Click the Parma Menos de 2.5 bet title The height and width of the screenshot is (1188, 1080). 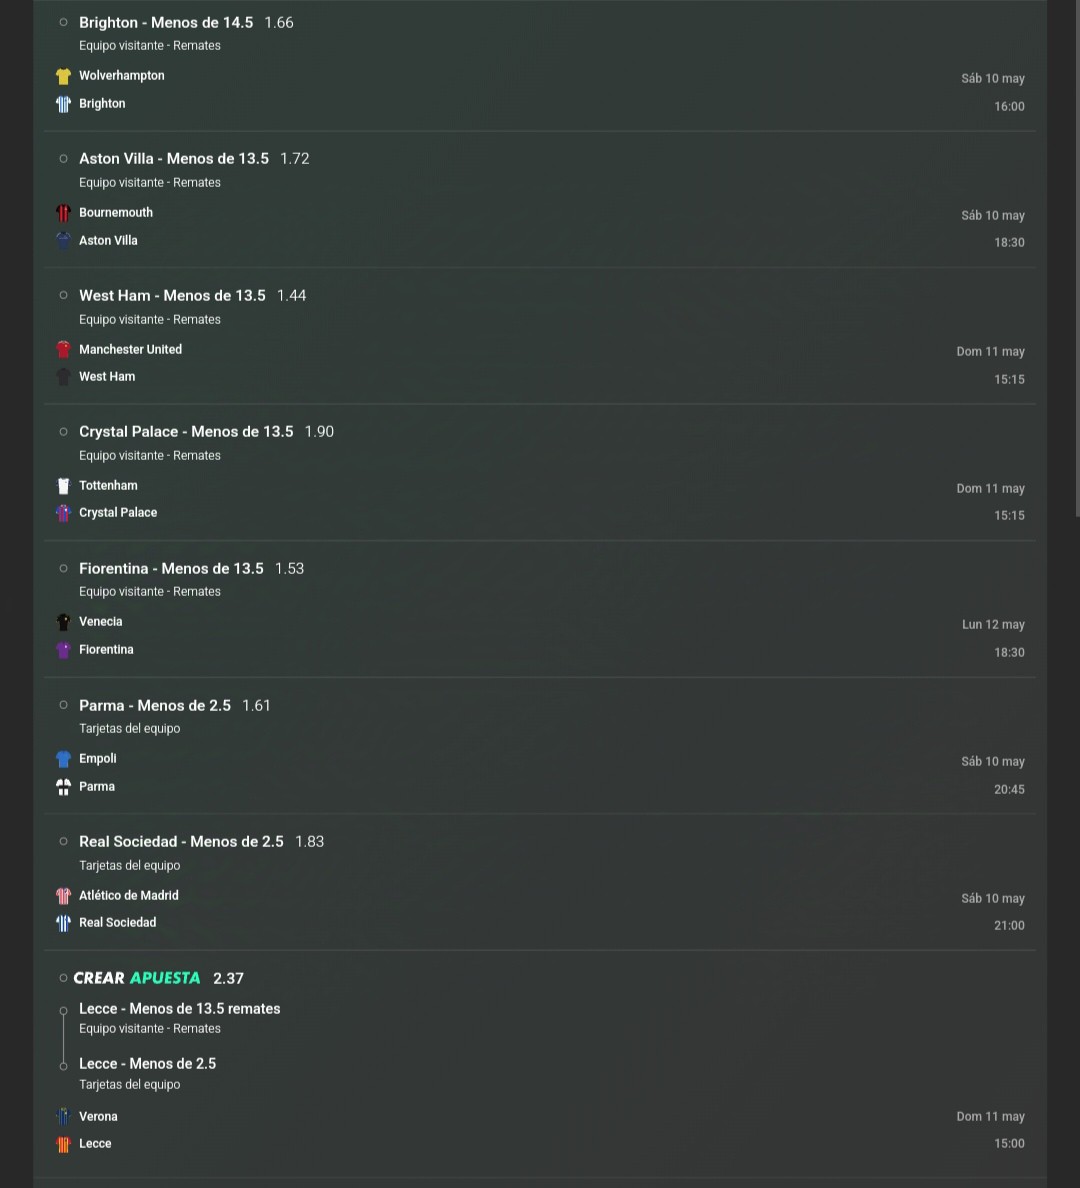pos(155,705)
